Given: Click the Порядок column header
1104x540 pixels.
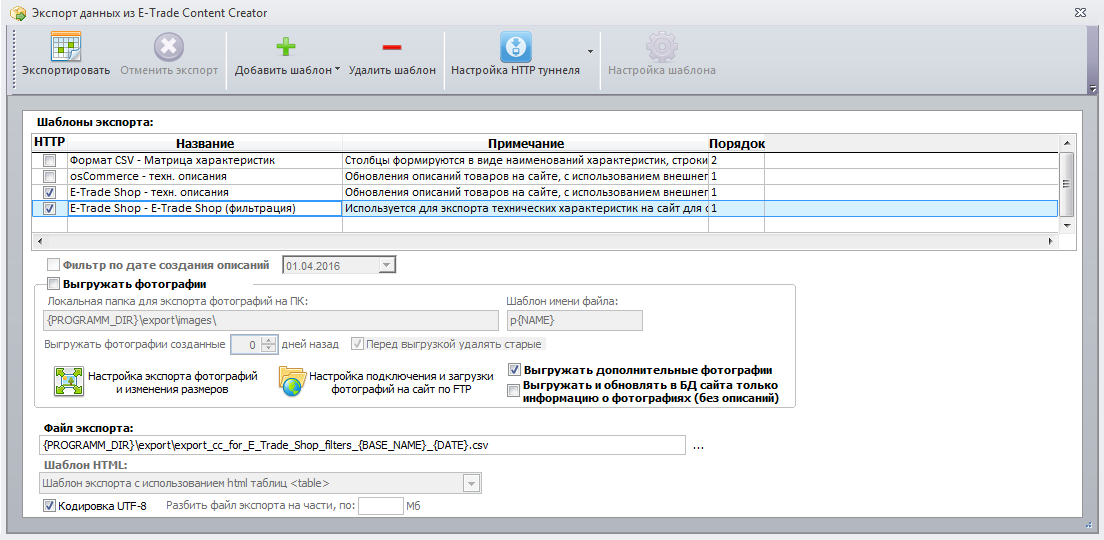Looking at the screenshot, I should (736, 143).
